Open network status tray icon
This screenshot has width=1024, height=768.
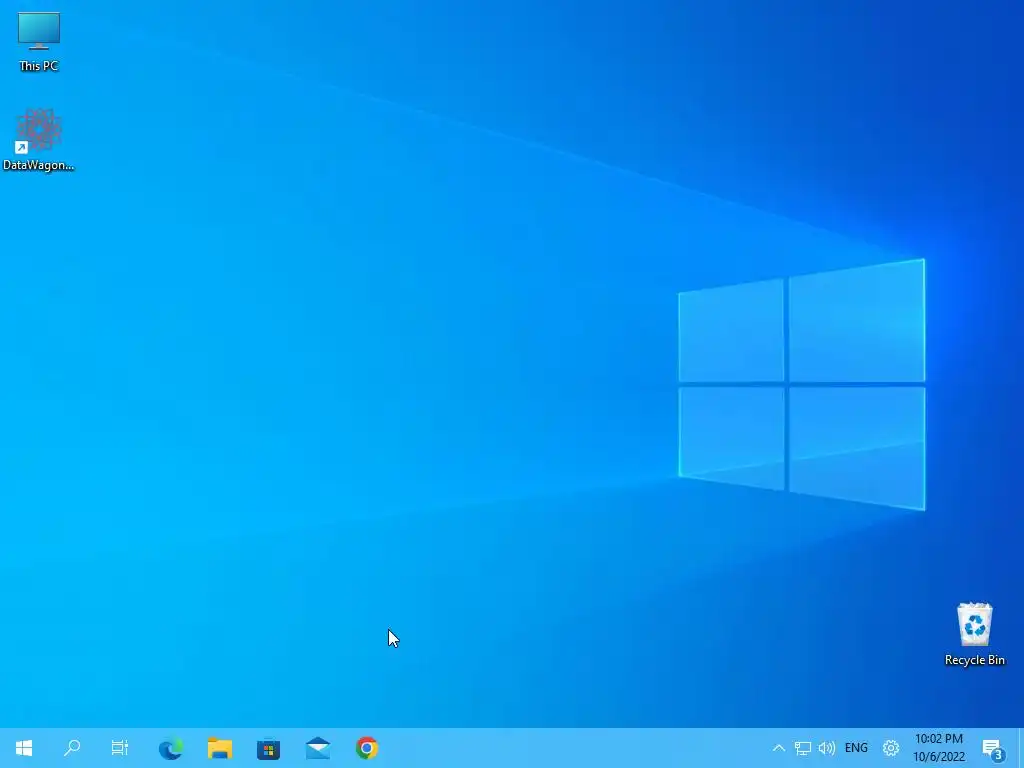(x=803, y=748)
